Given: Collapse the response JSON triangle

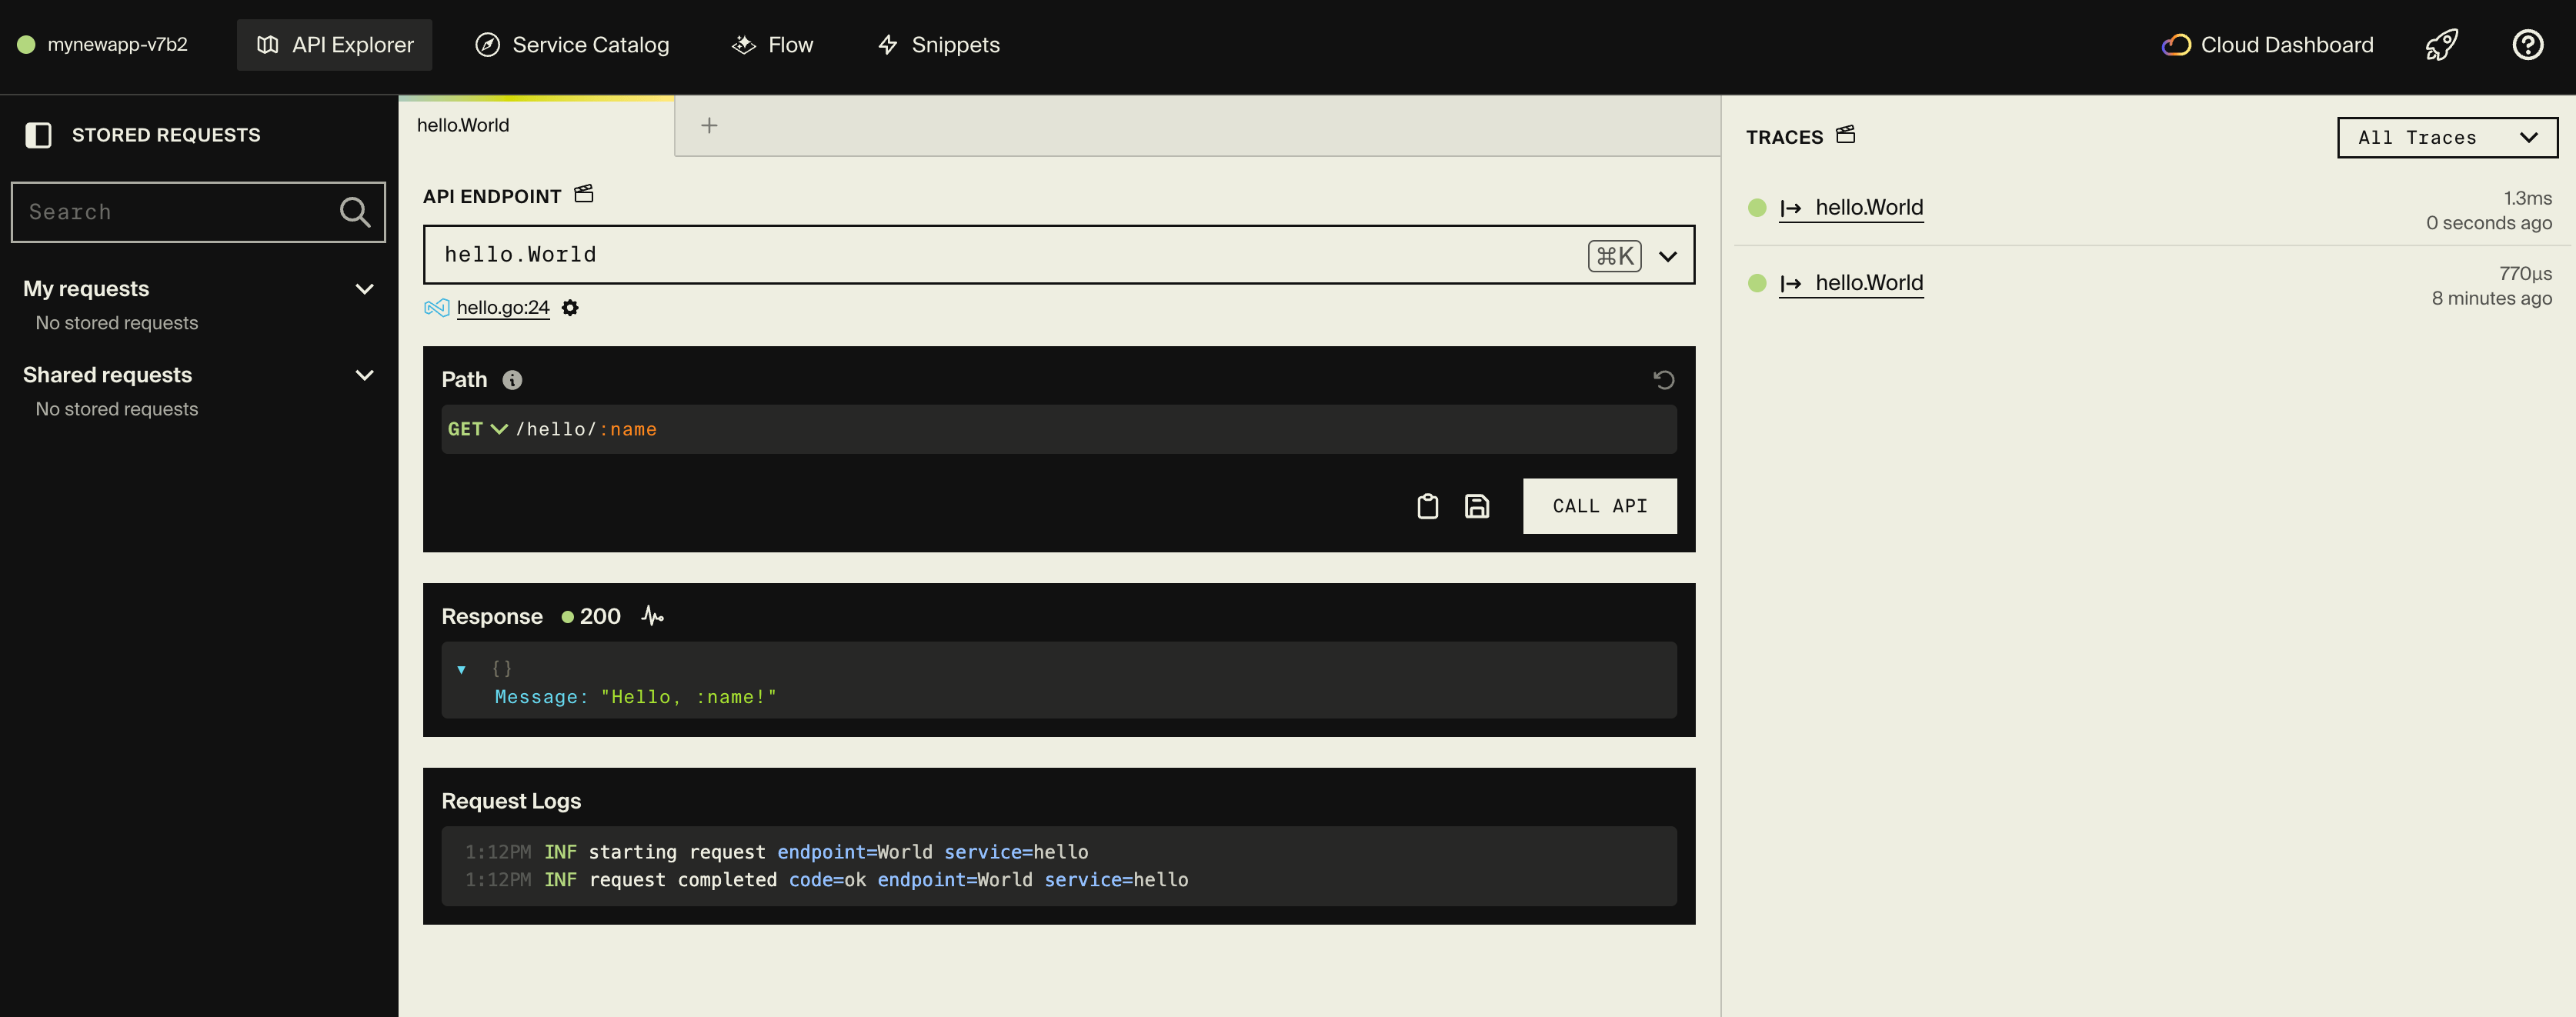Looking at the screenshot, I should (461, 669).
